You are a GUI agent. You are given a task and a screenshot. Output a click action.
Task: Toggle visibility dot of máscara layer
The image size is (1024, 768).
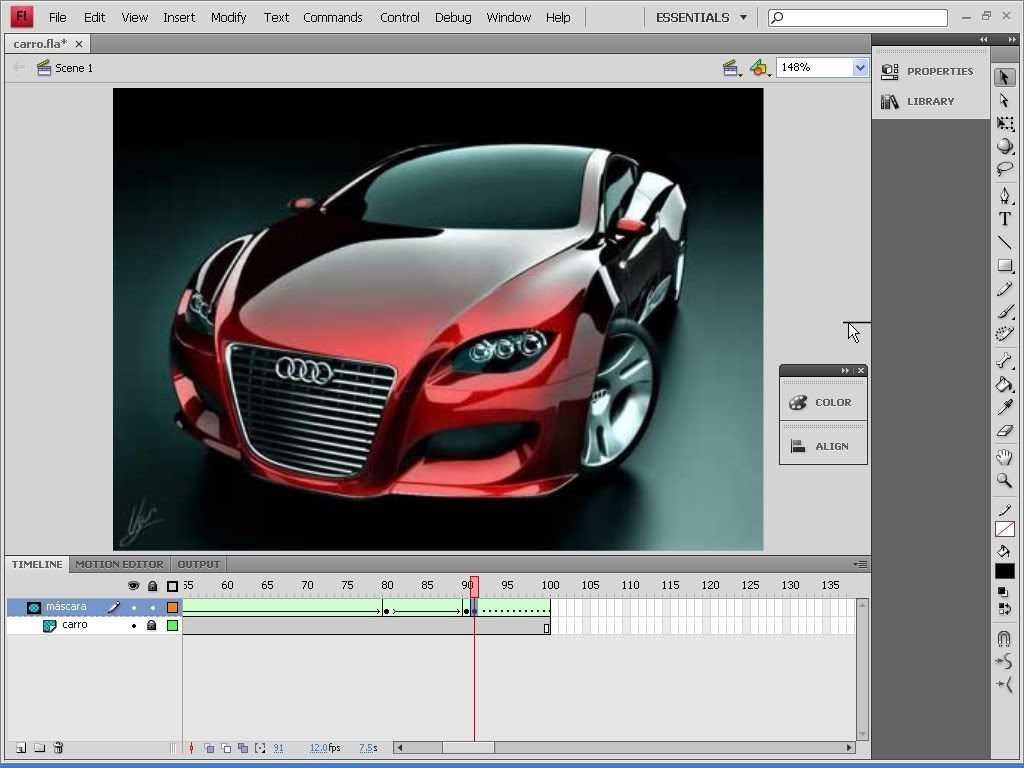(134, 607)
